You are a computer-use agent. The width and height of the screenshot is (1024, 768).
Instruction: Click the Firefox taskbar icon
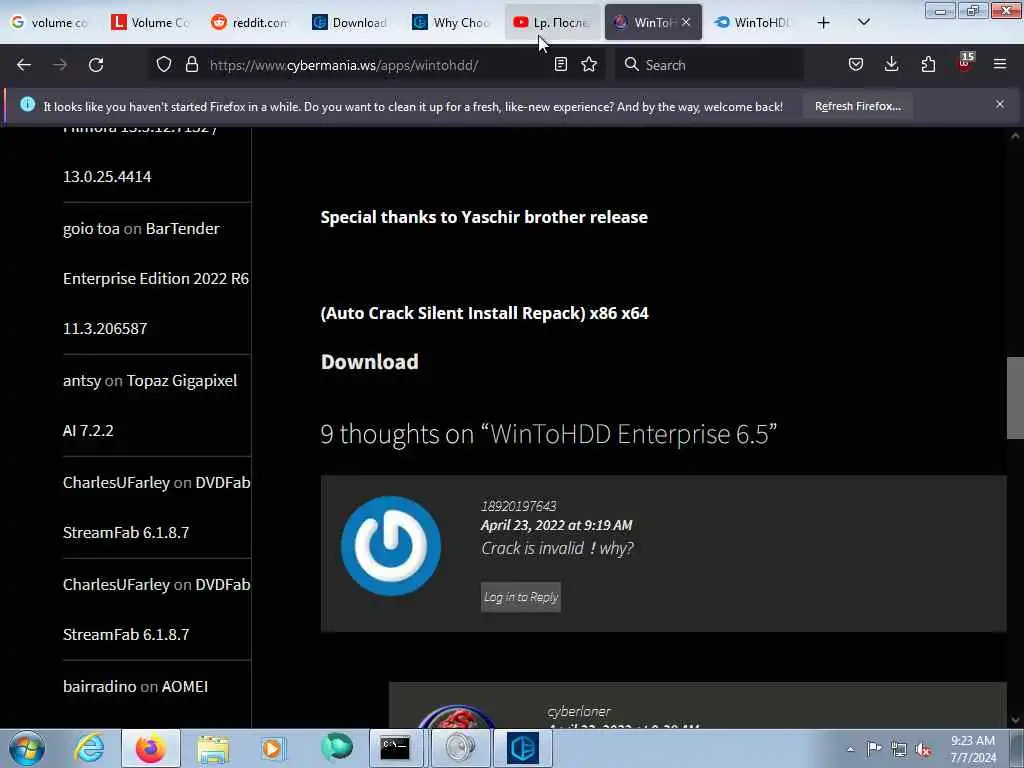click(150, 748)
